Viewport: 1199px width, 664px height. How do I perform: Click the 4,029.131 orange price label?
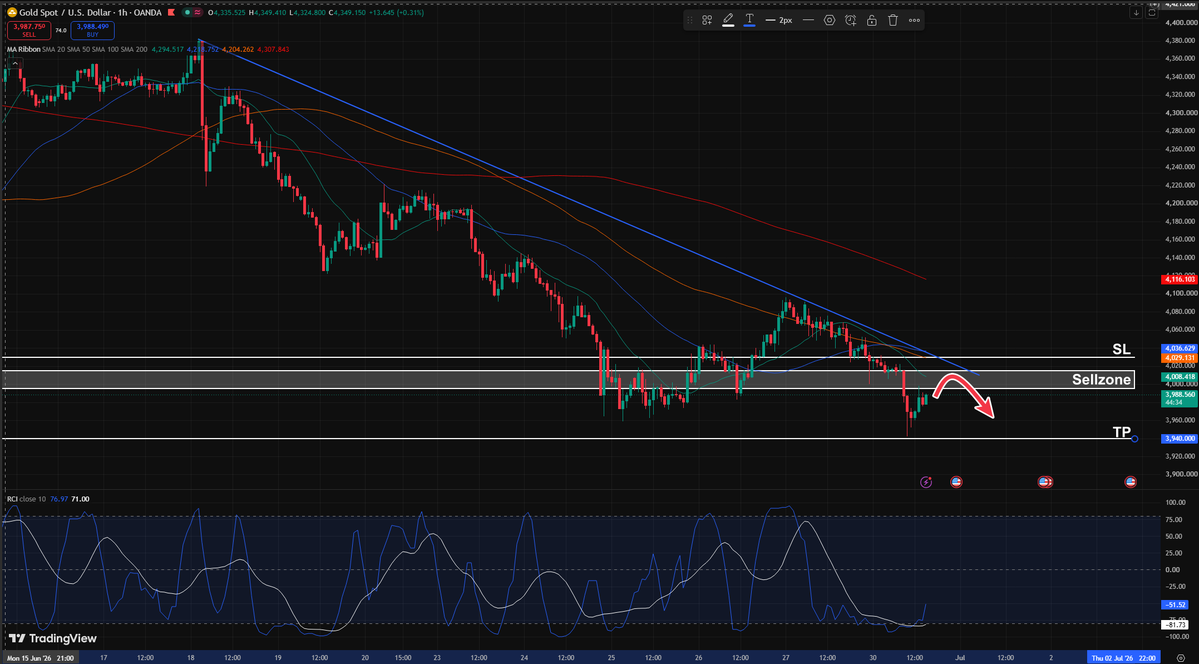tap(1177, 358)
